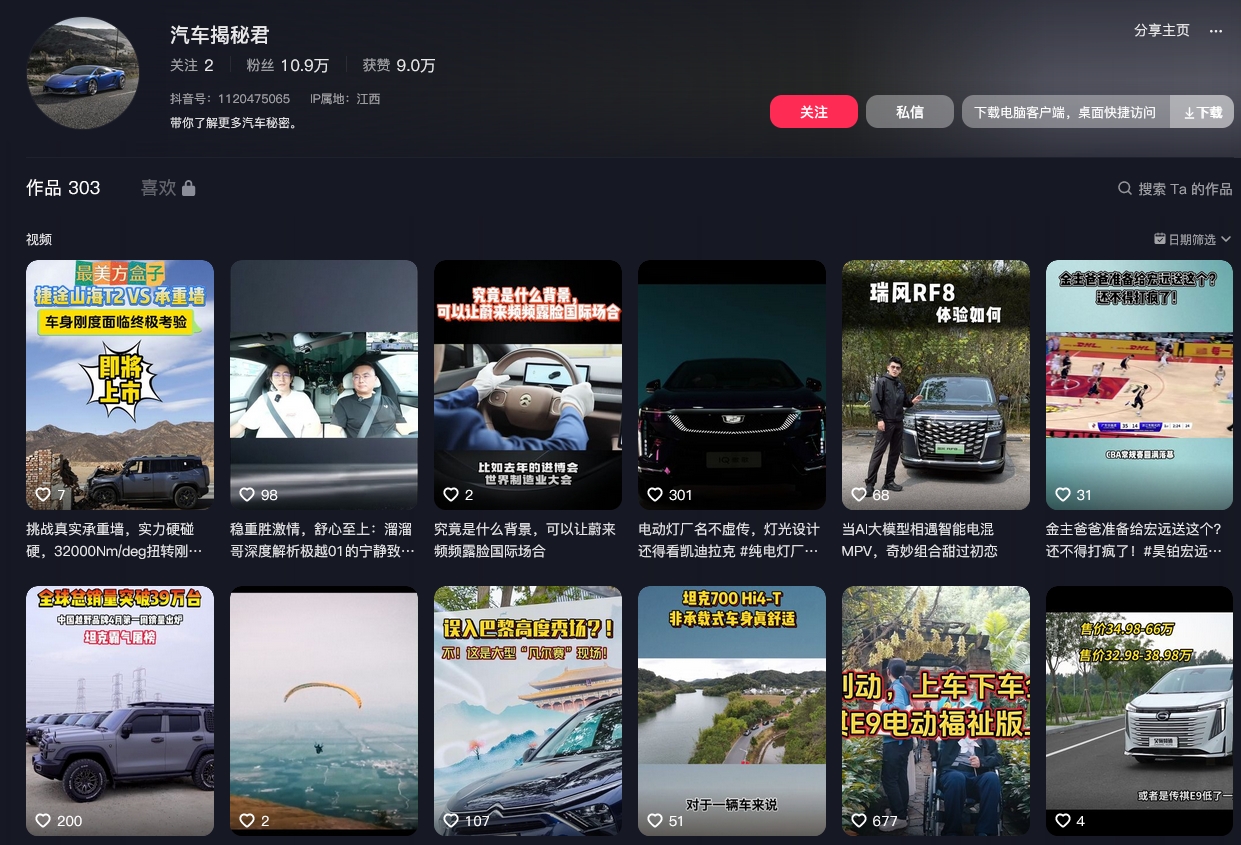Expand the 日期筛选 date filter dropdown
Screen dimensions: 1241x845
[x=1192, y=239]
